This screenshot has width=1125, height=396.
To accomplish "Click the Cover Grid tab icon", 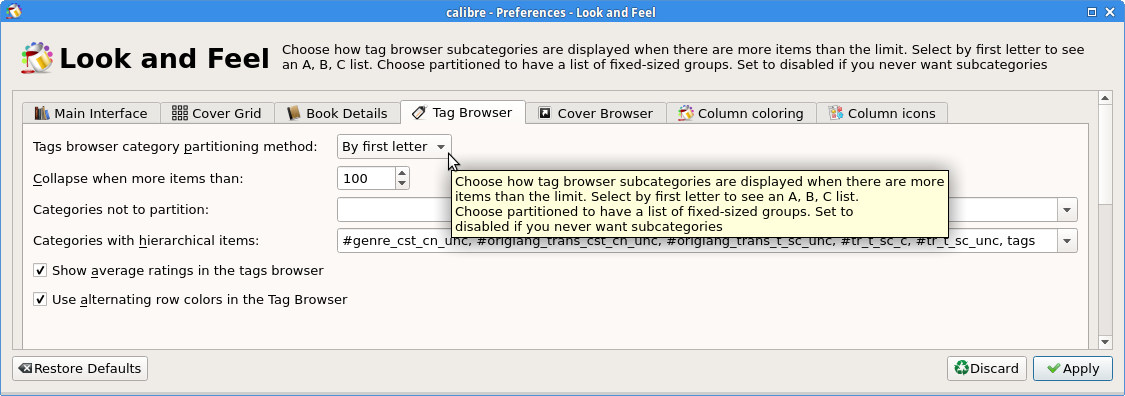I will click(180, 113).
